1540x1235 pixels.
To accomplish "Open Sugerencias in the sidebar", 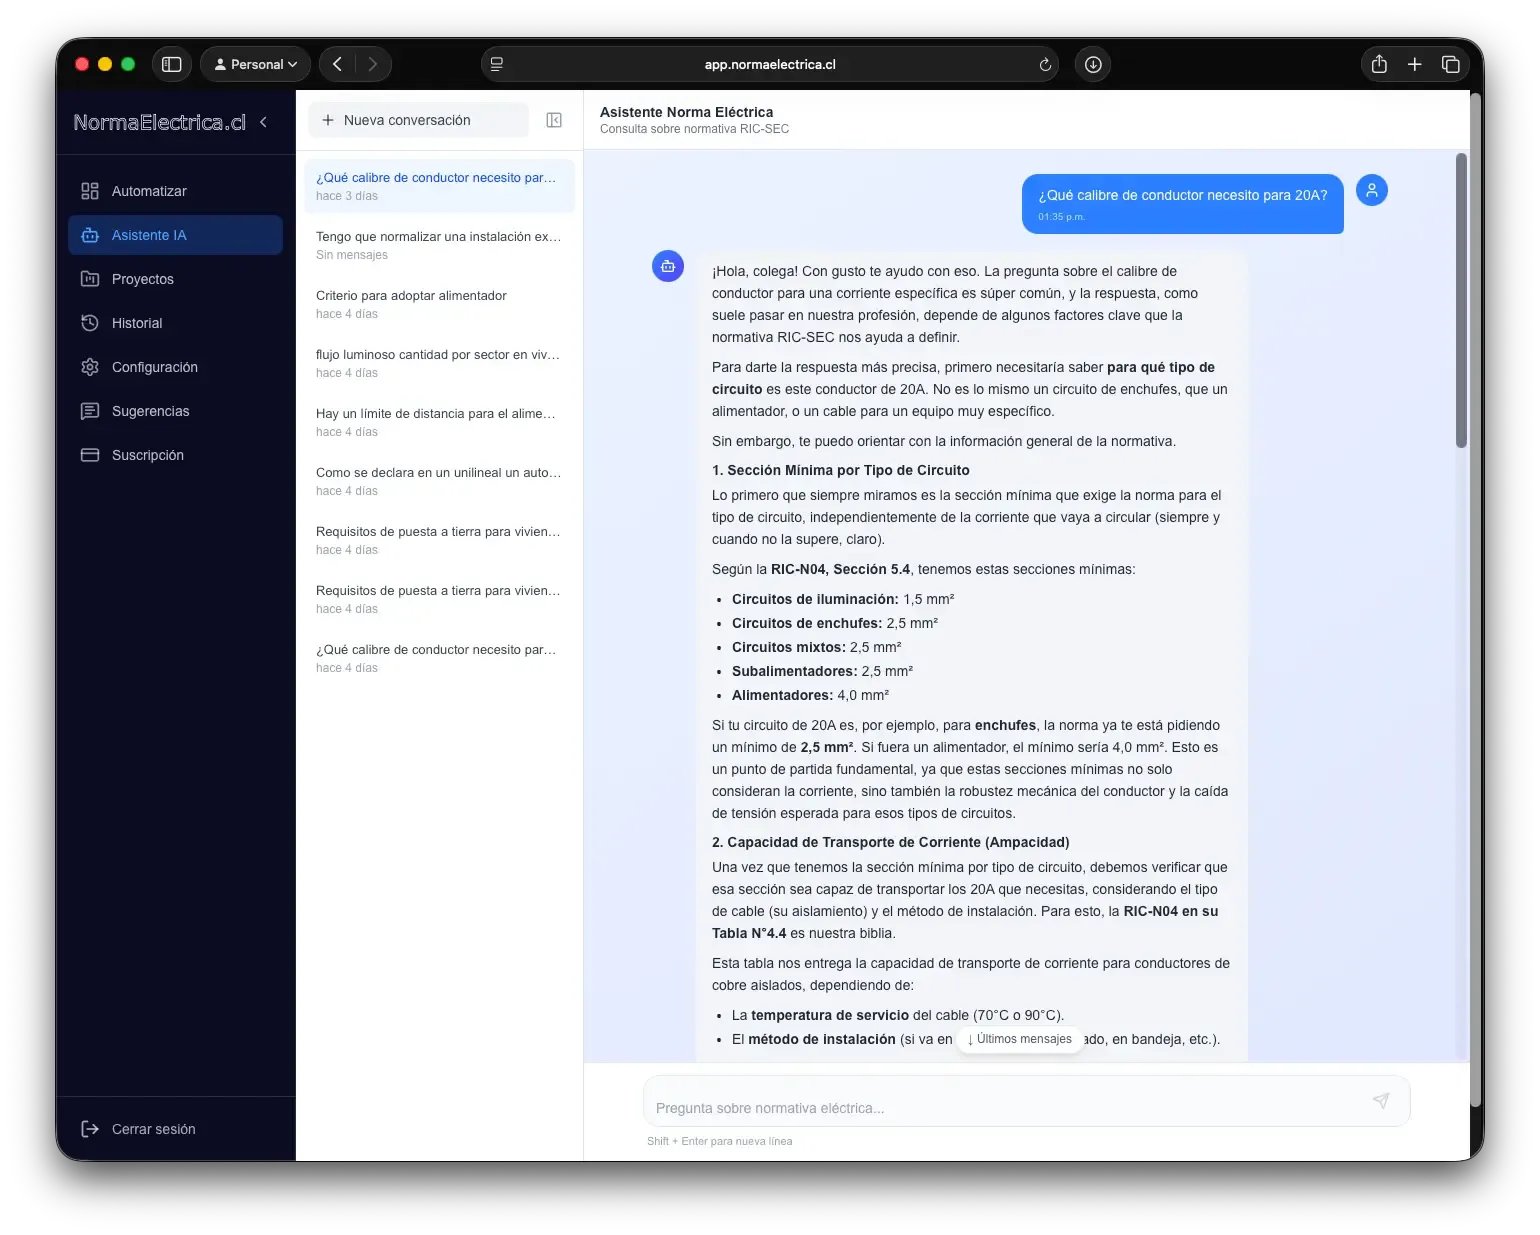I will 175,411.
